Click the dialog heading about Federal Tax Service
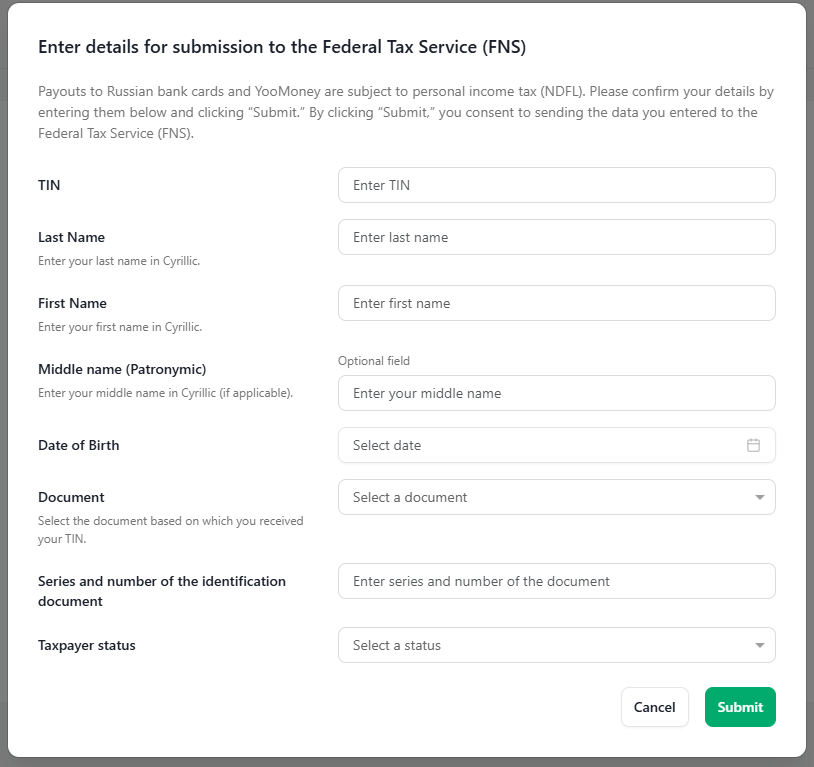 (282, 47)
